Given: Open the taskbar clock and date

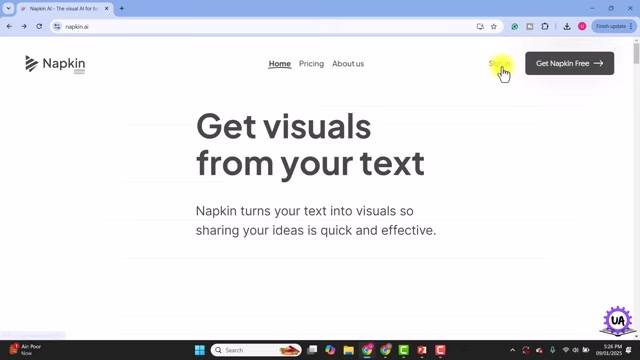Looking at the screenshot, I should click(x=609, y=350).
